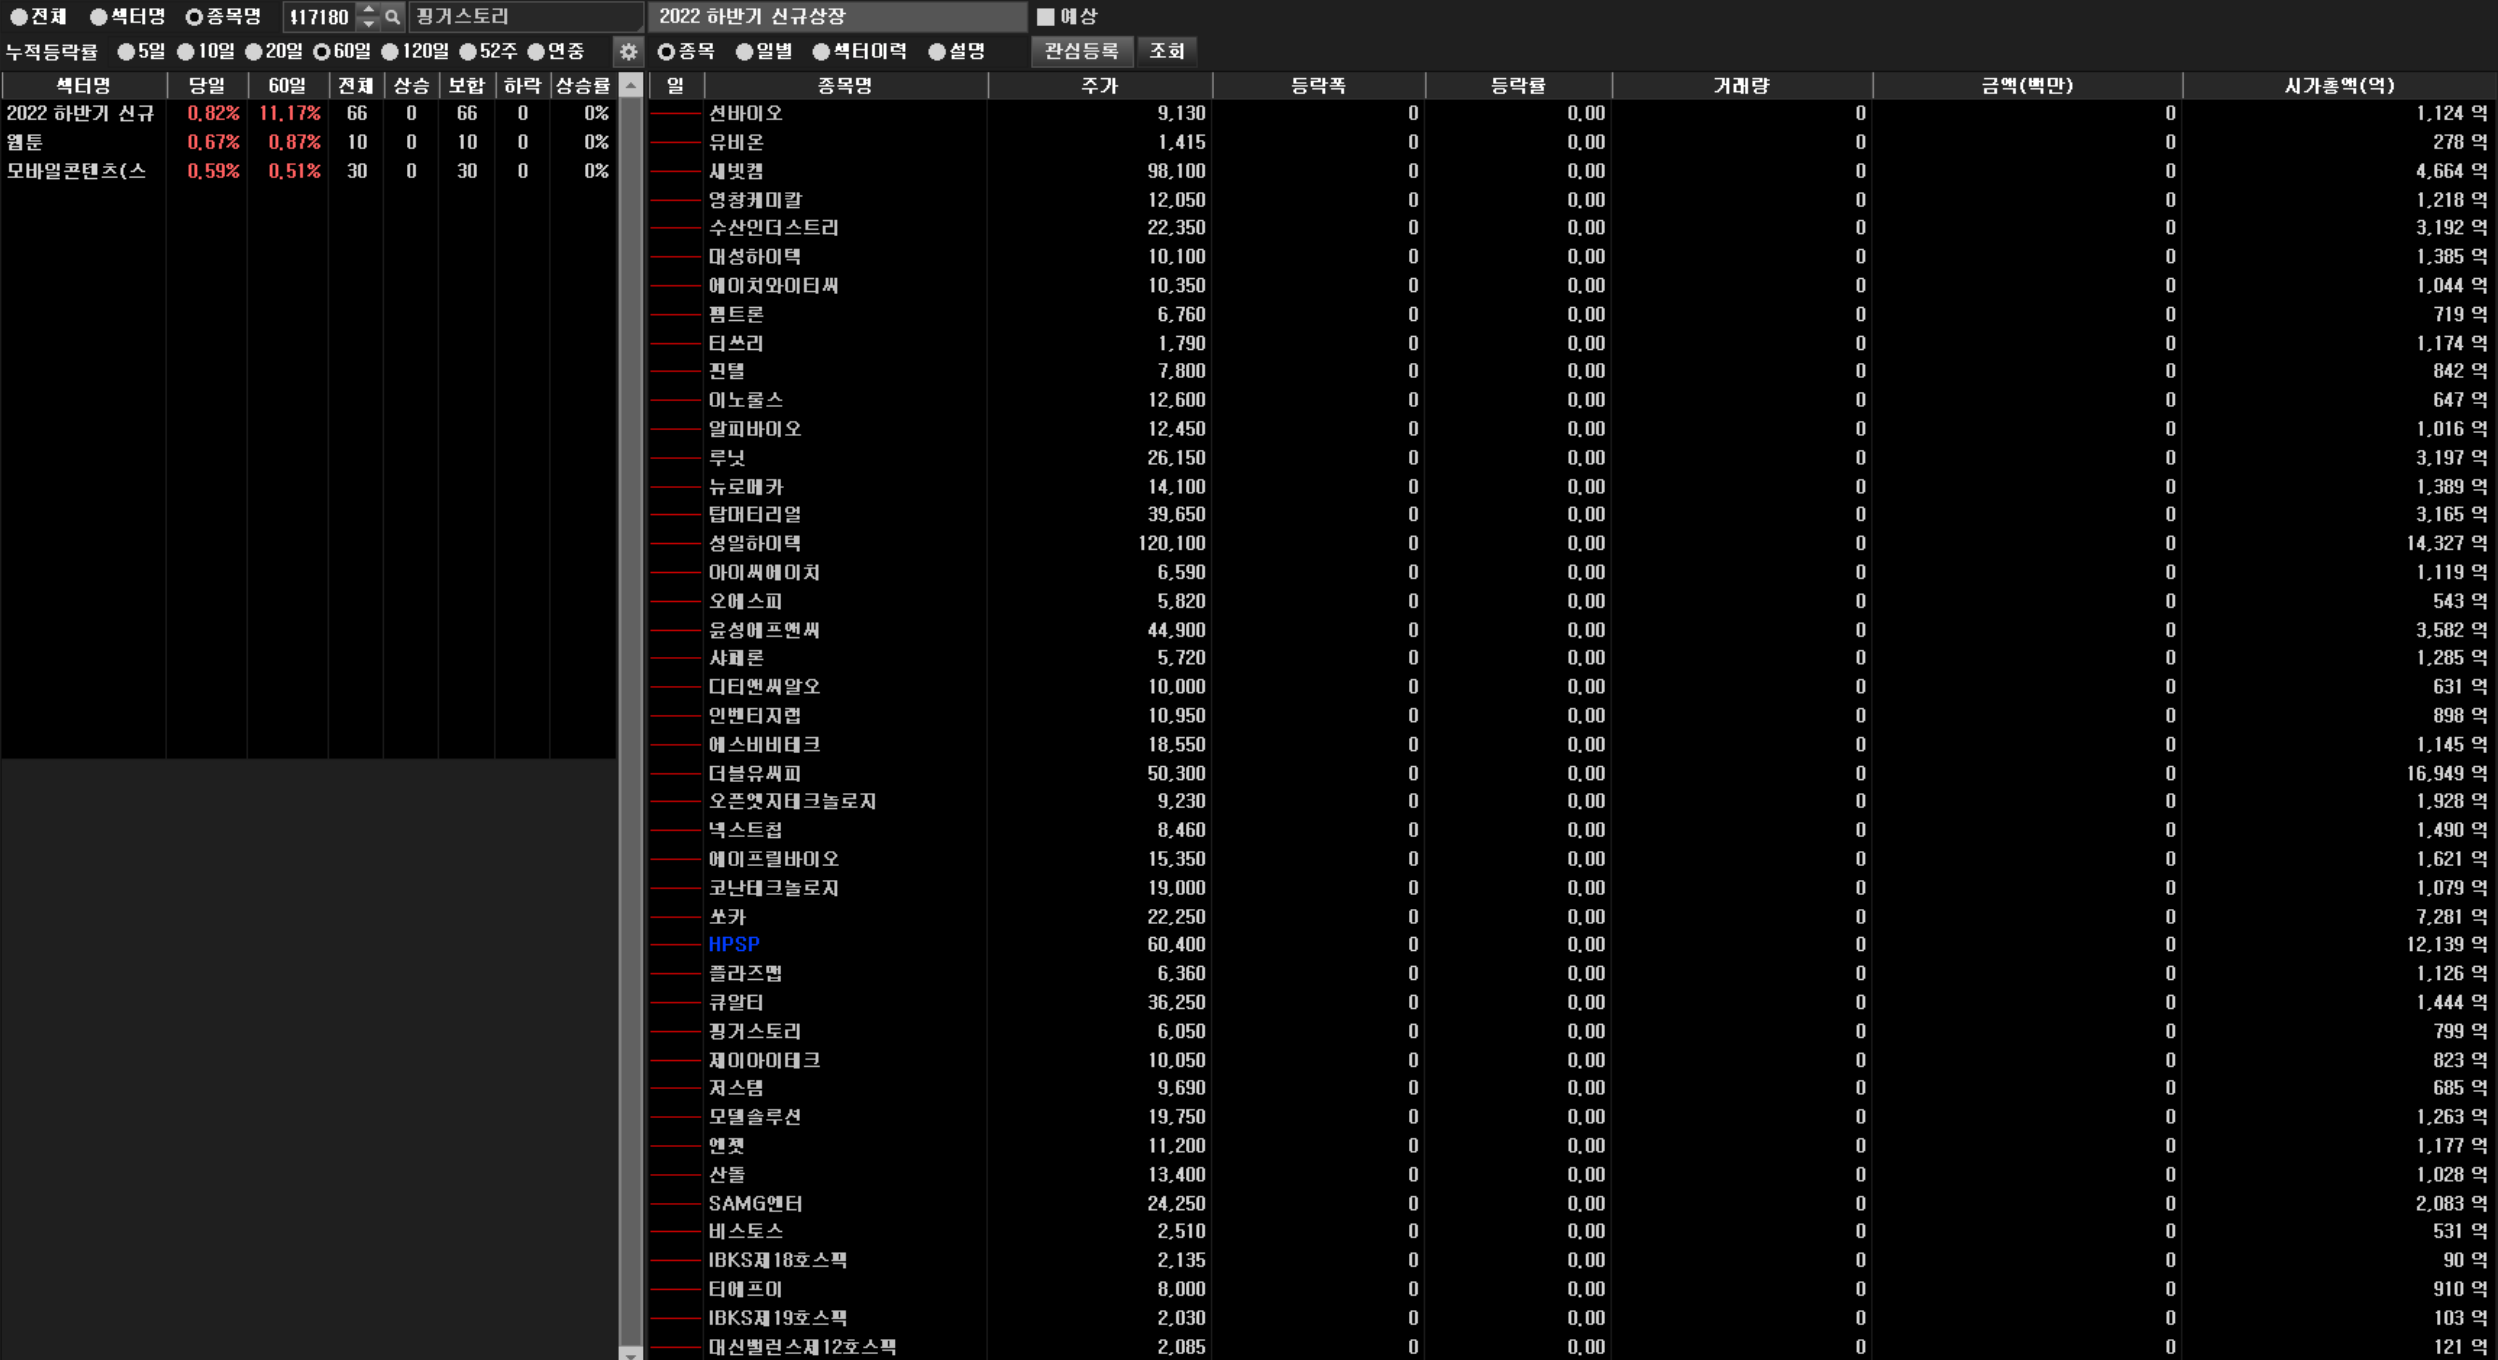Open the gear settings icon
Image resolution: width=2498 pixels, height=1360 pixels.
pyautogui.click(x=628, y=51)
